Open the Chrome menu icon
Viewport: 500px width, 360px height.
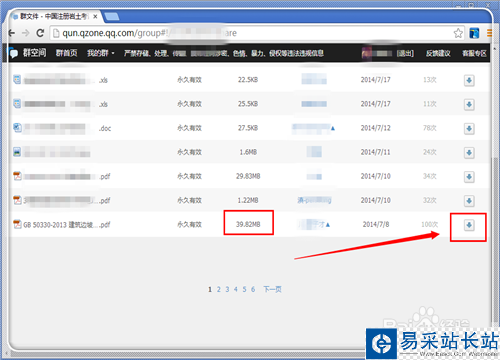pos(489,33)
